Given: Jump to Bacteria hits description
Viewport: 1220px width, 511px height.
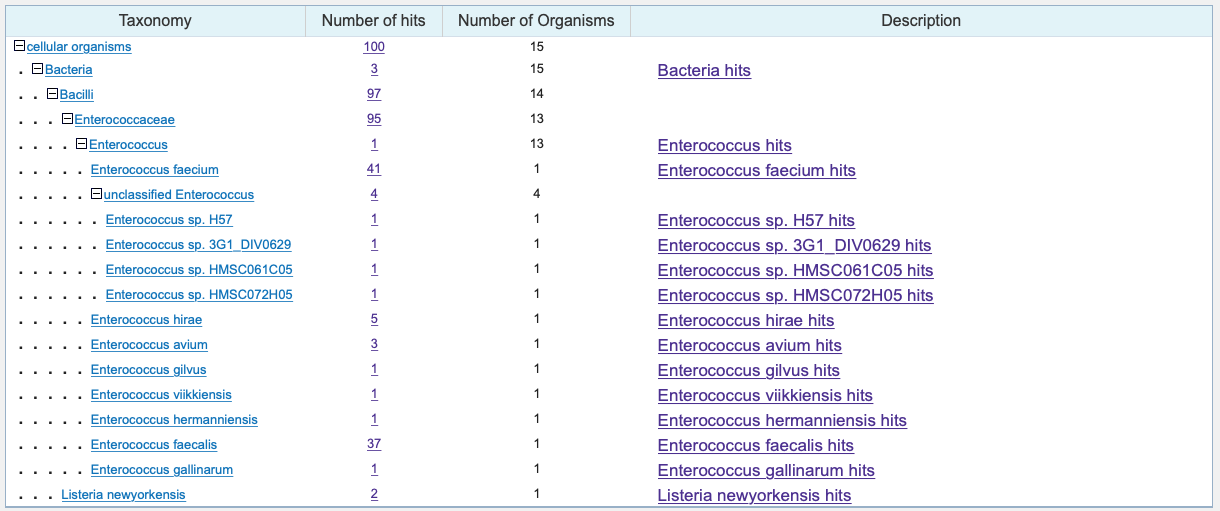Looking at the screenshot, I should 704,71.
